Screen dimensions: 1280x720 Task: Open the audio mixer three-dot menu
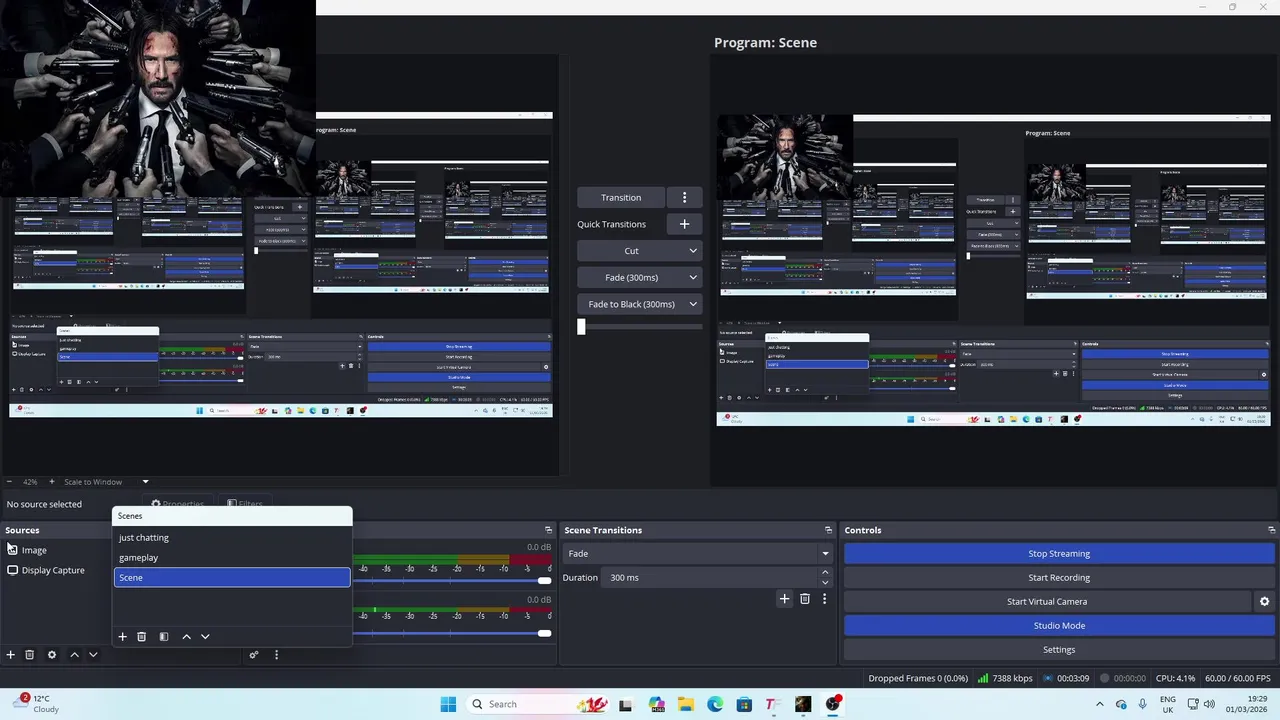(x=276, y=655)
